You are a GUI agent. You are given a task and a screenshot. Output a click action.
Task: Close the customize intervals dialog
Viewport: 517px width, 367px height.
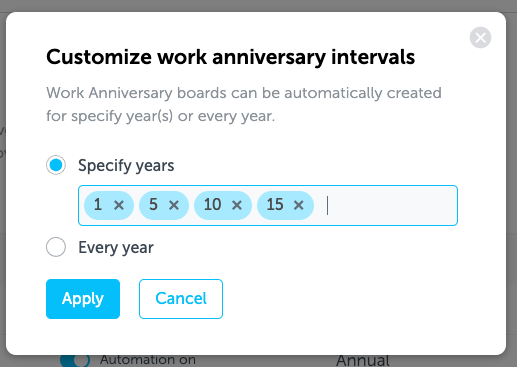click(480, 37)
